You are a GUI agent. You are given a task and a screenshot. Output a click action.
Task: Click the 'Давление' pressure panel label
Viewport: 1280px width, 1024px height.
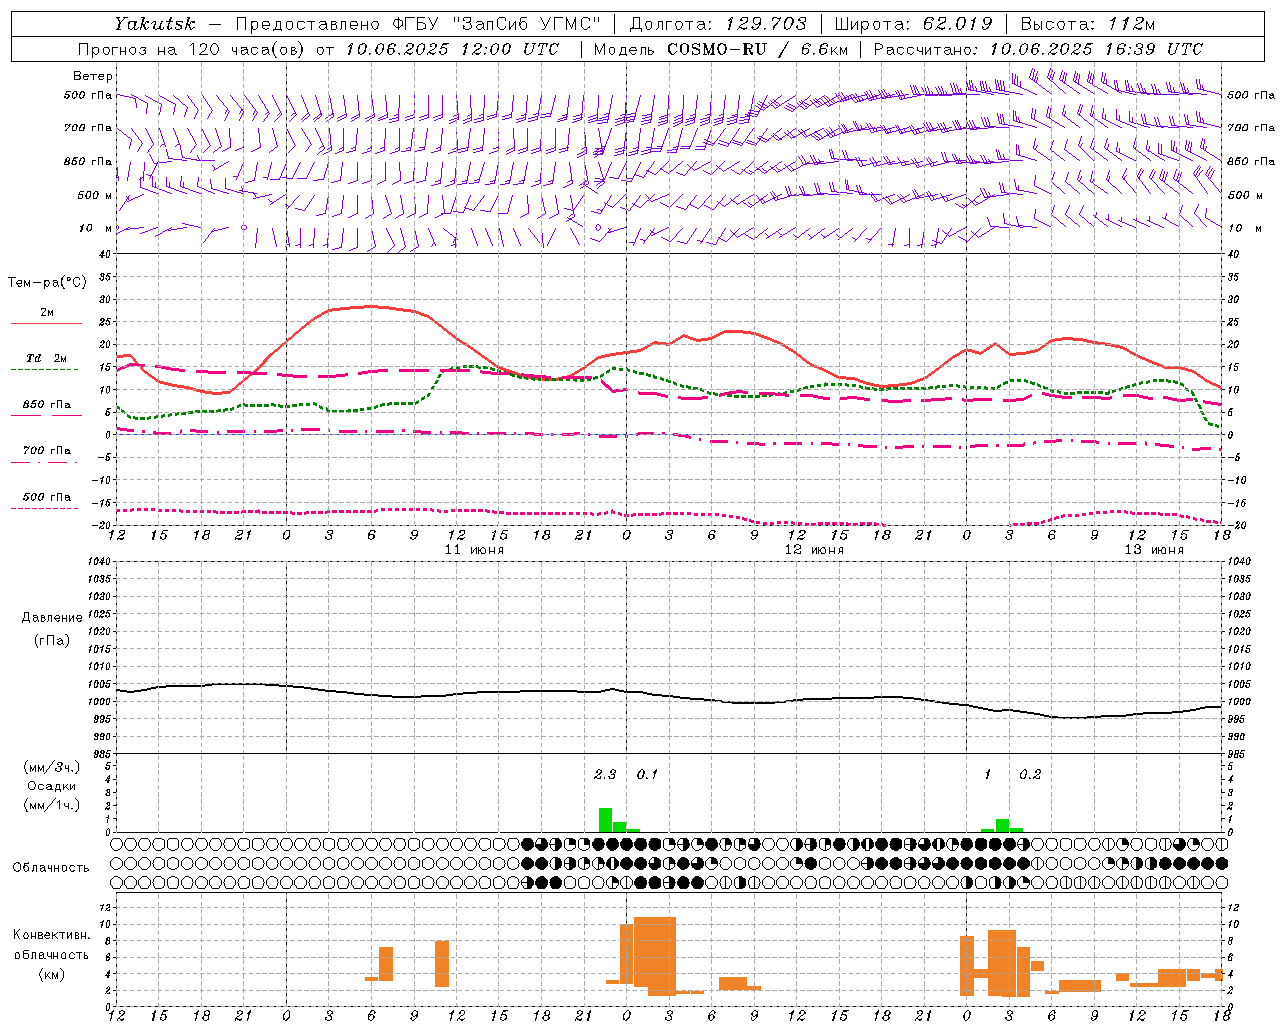pyautogui.click(x=51, y=618)
